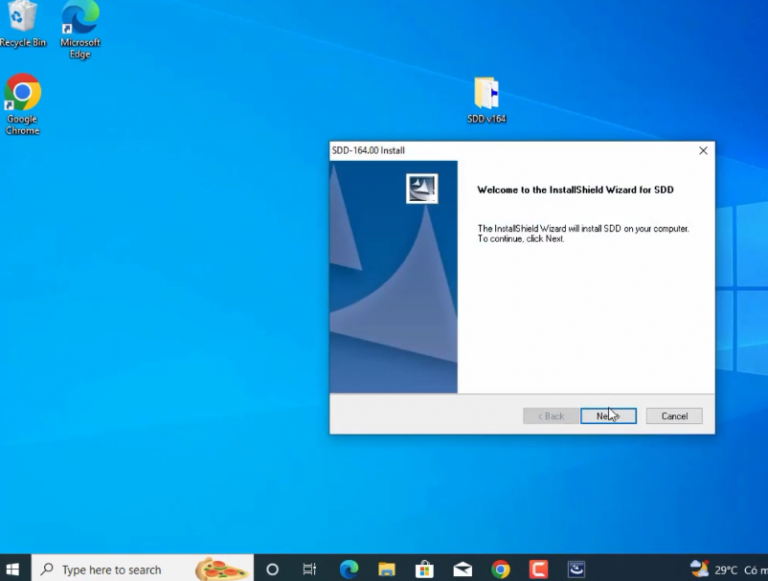The width and height of the screenshot is (768, 581).
Task: Open Microsoft Store from the taskbar
Action: click(x=425, y=569)
